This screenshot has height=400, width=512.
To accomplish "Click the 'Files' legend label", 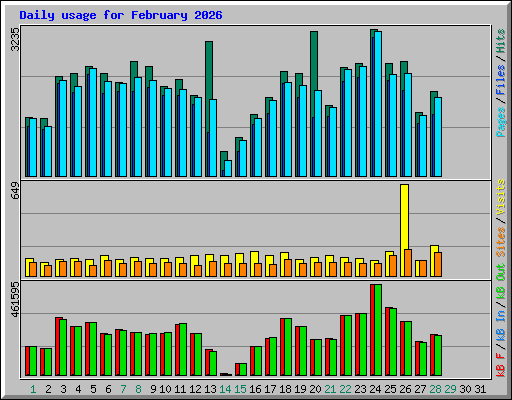I will pyautogui.click(x=501, y=80).
